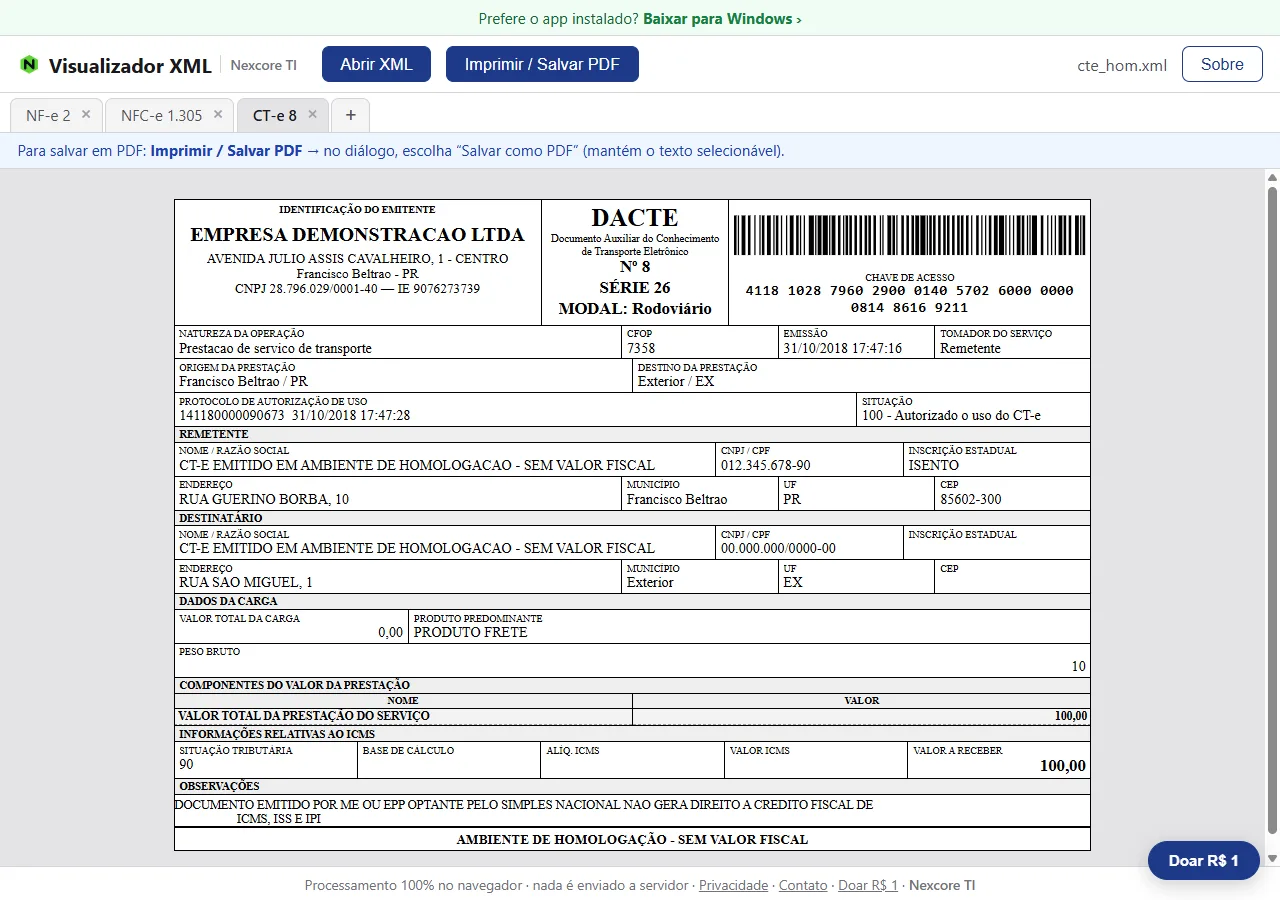
Task: Click the DACTE heading
Action: click(635, 217)
